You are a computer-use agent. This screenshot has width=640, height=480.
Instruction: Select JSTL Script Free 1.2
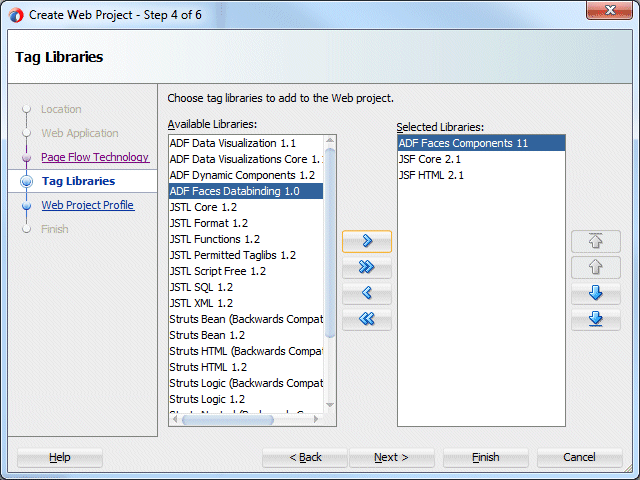pyautogui.click(x=246, y=271)
